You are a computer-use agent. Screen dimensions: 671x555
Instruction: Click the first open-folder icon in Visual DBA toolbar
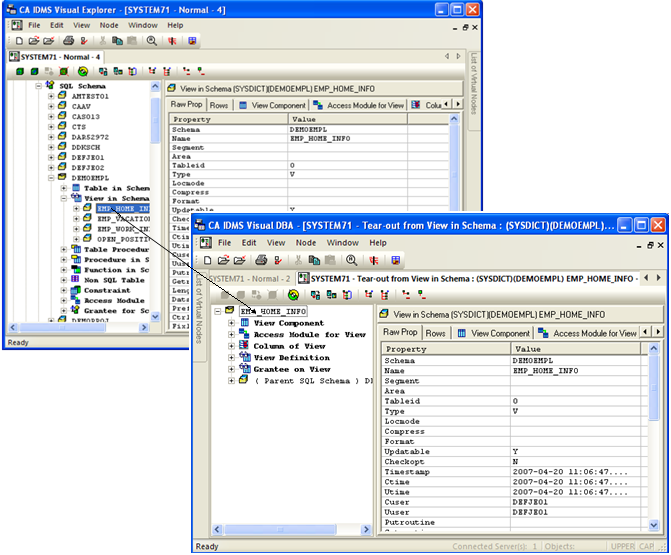coord(223,260)
